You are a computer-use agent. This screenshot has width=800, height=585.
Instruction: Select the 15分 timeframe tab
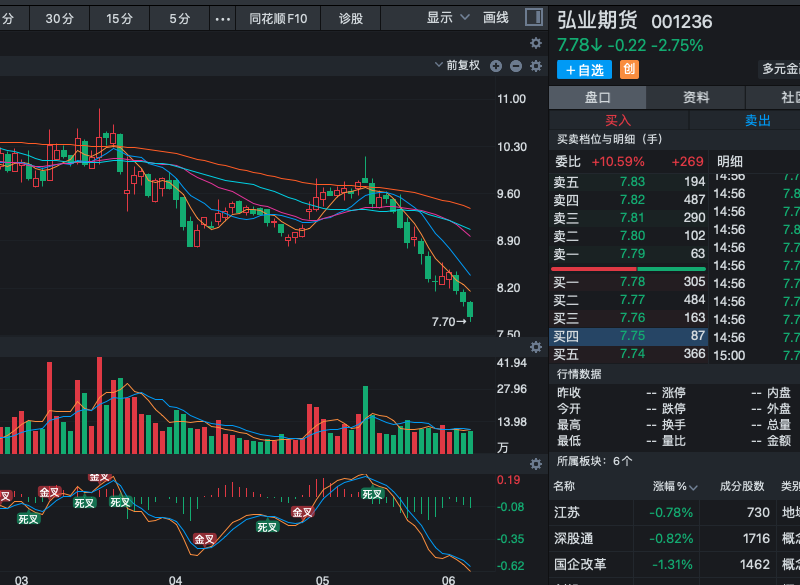click(119, 19)
